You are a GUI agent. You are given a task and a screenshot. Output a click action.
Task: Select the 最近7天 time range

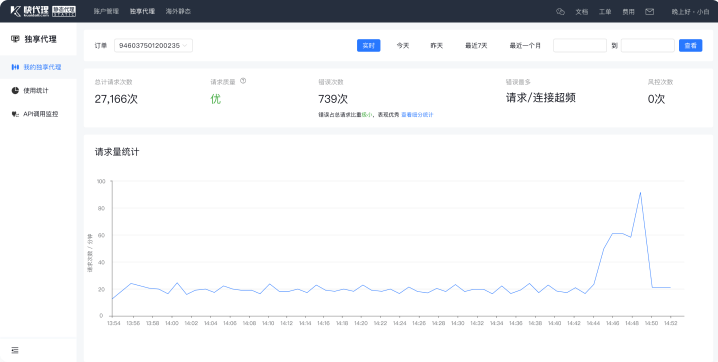point(476,46)
